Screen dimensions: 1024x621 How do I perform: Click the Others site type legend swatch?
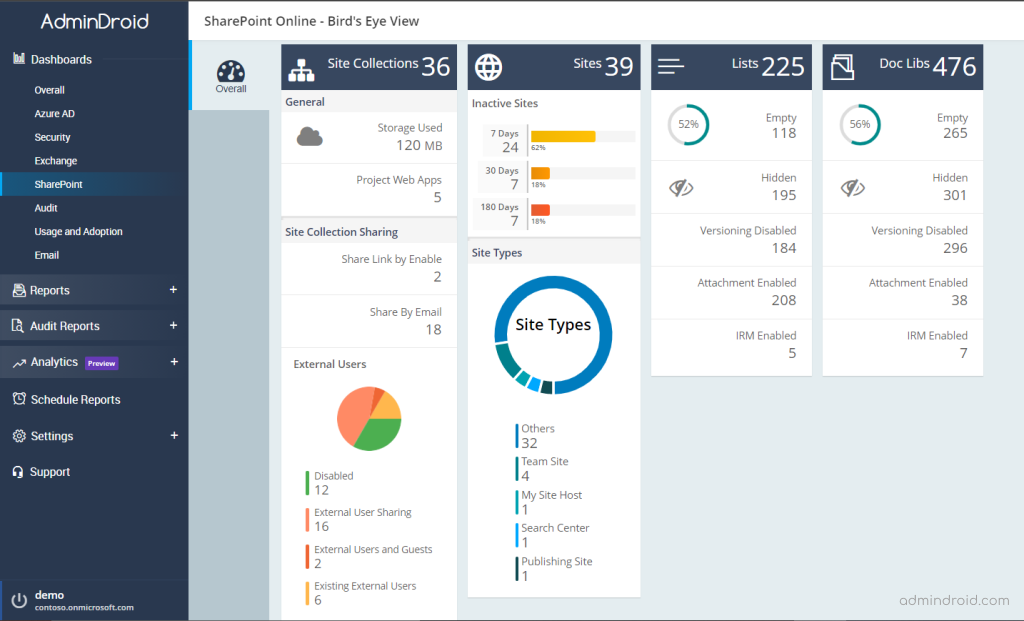pyautogui.click(x=517, y=436)
